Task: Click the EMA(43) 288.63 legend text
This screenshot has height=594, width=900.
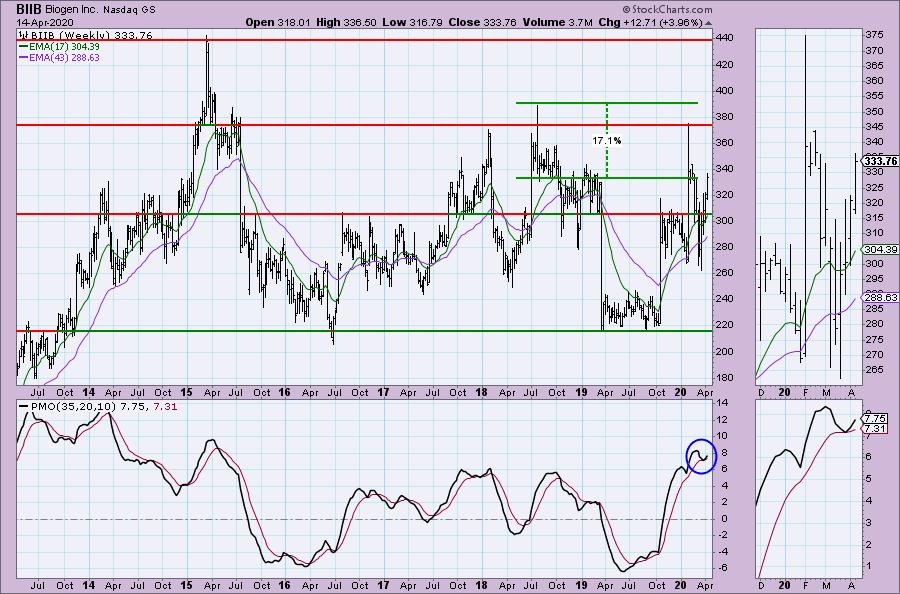Action: tap(64, 57)
